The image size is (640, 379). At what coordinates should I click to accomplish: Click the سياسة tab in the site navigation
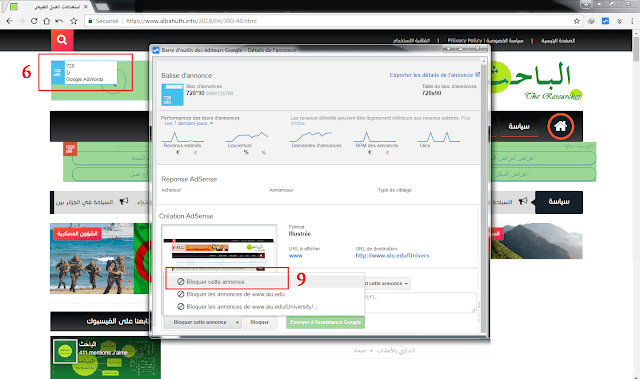click(519, 126)
